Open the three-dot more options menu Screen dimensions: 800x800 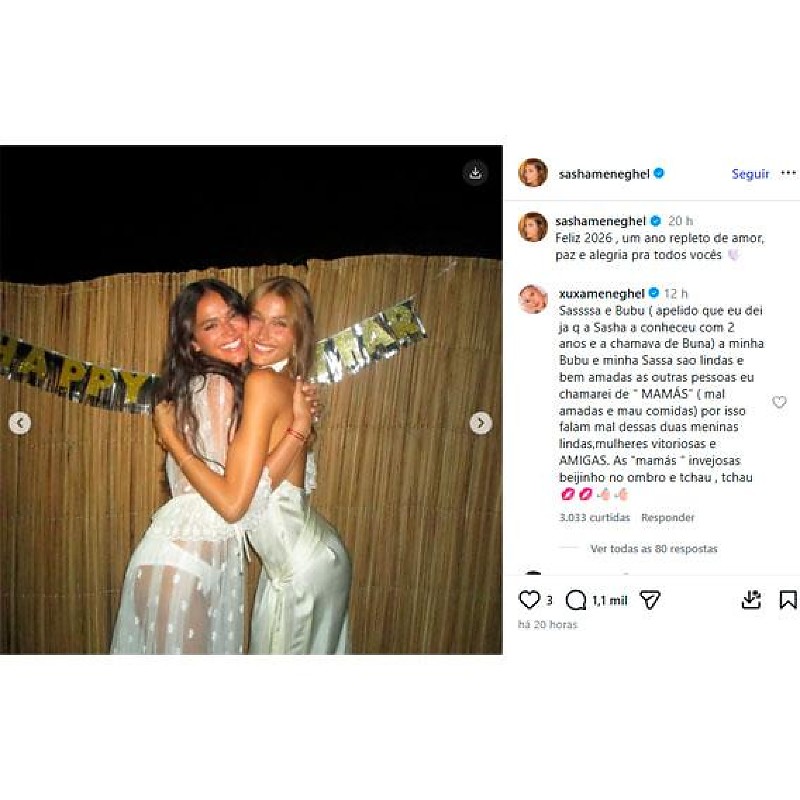coord(788,173)
